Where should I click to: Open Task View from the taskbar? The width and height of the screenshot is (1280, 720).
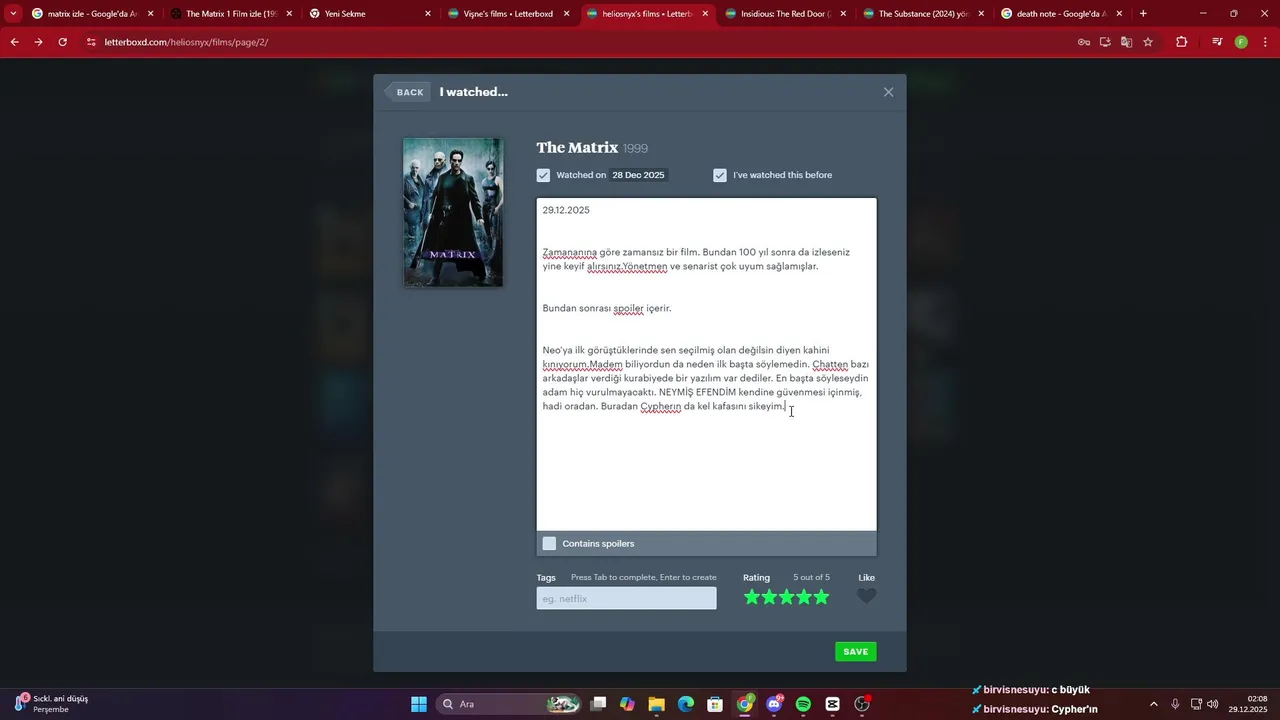pyautogui.click(x=598, y=704)
